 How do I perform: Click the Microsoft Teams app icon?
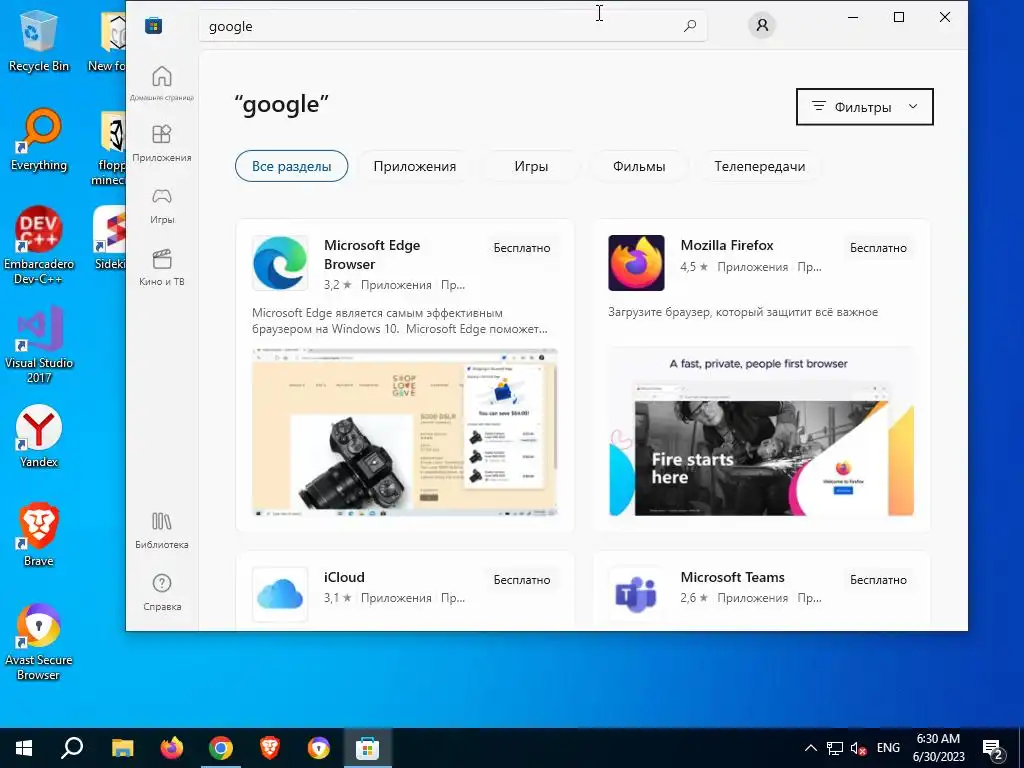pyautogui.click(x=636, y=594)
